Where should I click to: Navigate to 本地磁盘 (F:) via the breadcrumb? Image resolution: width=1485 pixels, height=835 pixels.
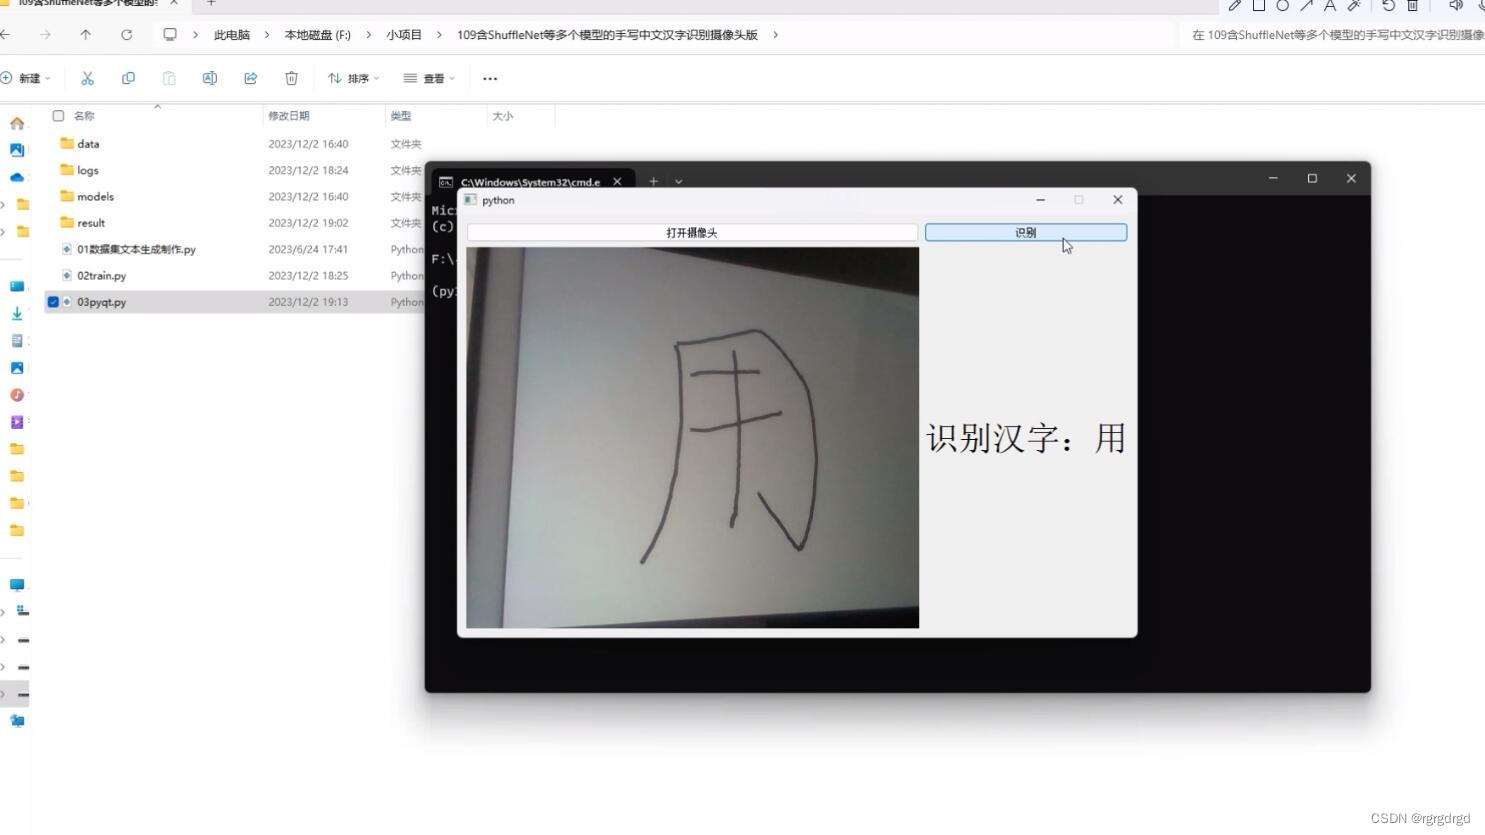coord(317,34)
